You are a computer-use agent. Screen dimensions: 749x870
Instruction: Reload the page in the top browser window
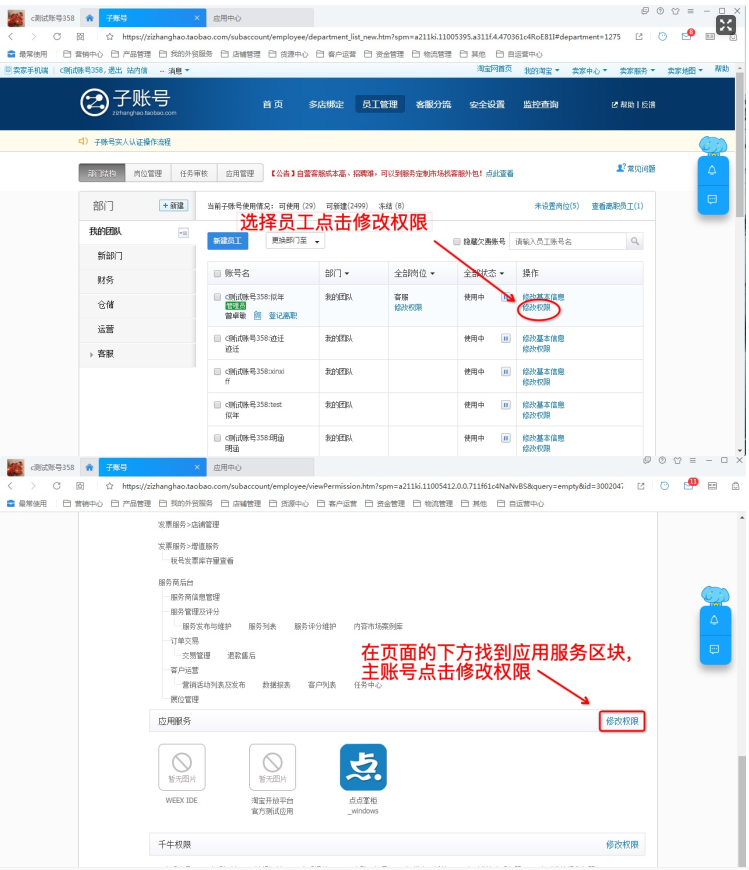click(57, 37)
